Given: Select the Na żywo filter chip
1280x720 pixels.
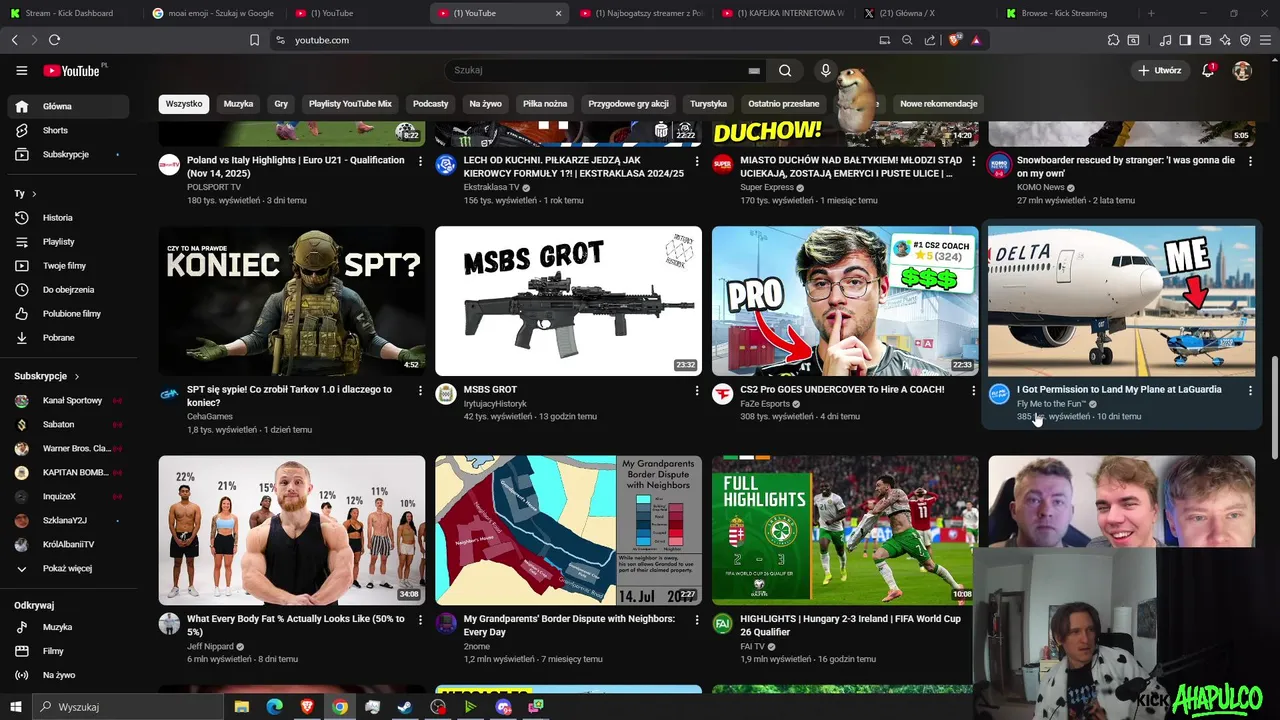Looking at the screenshot, I should point(486,104).
